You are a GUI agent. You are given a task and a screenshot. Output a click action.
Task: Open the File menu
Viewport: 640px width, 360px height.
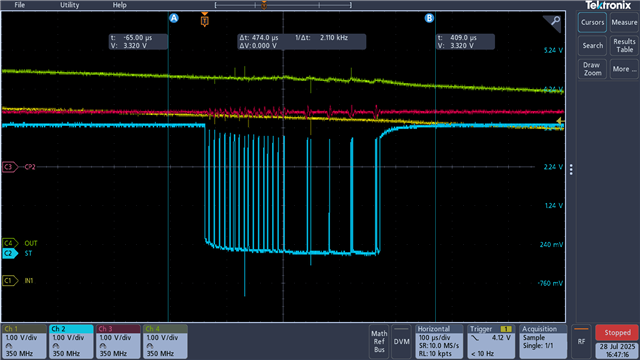(x=20, y=5)
